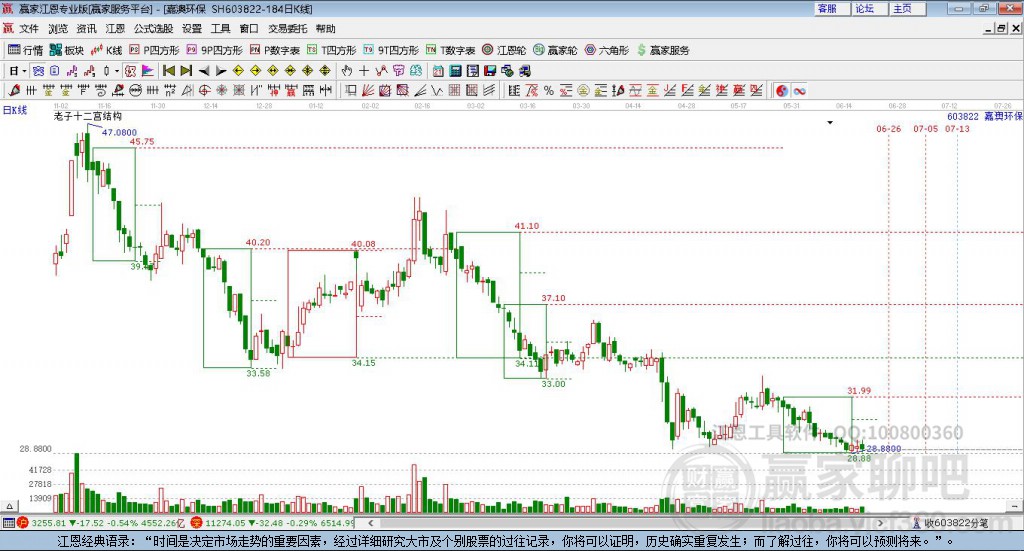Open the T数字表 tool
Viewport: 1024px width, 551px height.
click(451, 50)
